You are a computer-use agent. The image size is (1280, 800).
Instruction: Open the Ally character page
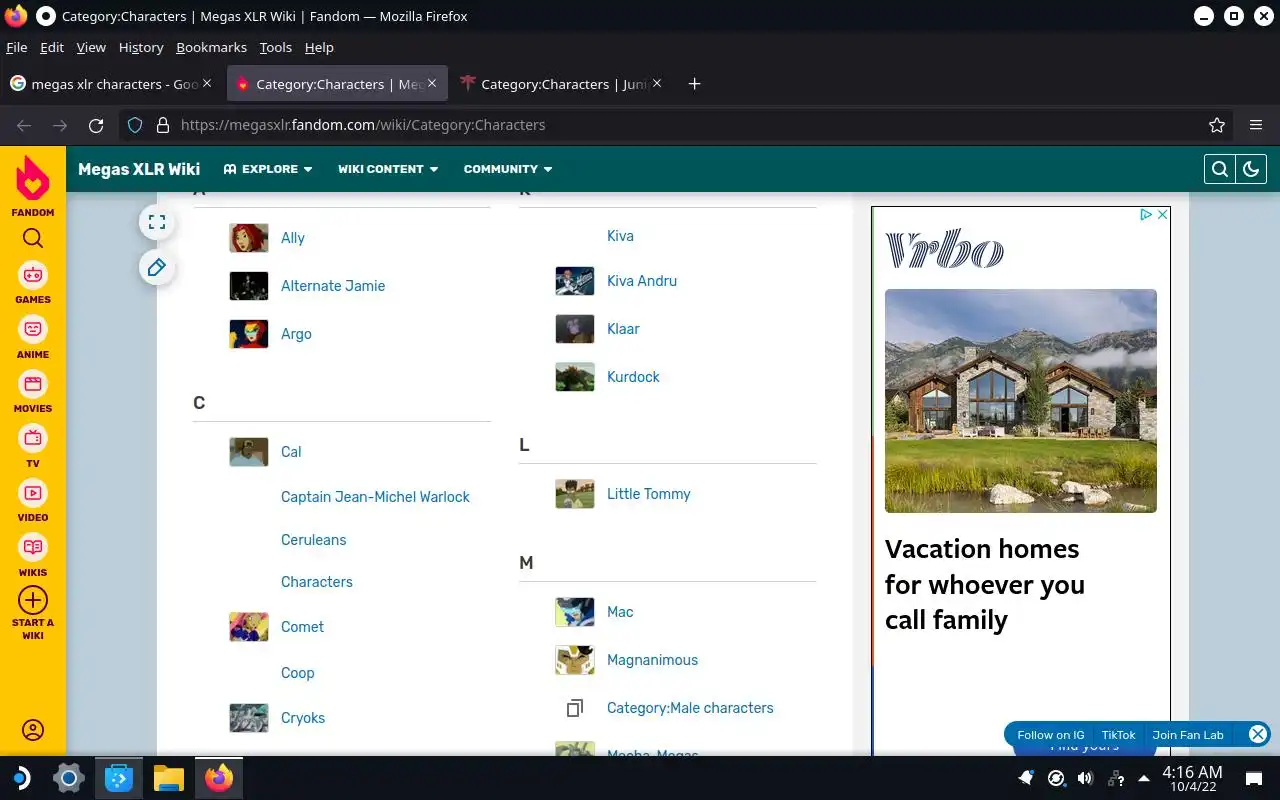tap(293, 238)
